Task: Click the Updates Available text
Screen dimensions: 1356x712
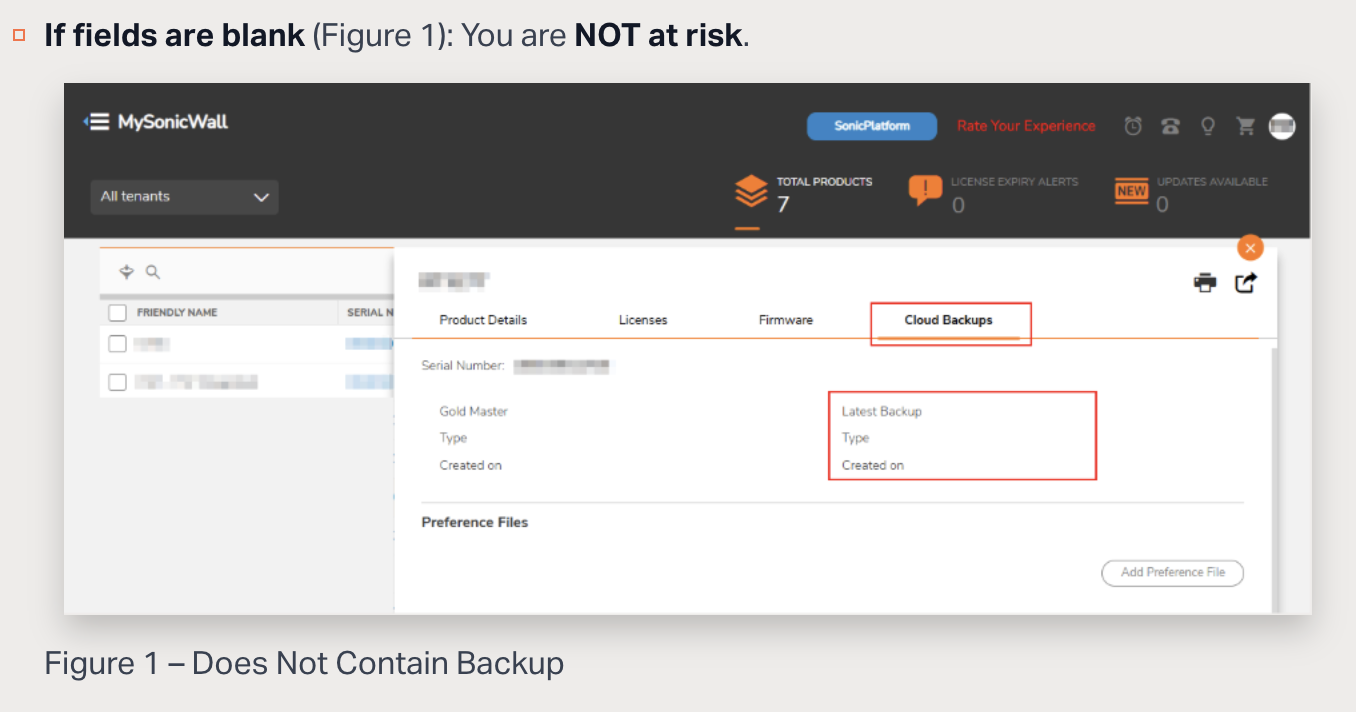Action: coord(1212,182)
